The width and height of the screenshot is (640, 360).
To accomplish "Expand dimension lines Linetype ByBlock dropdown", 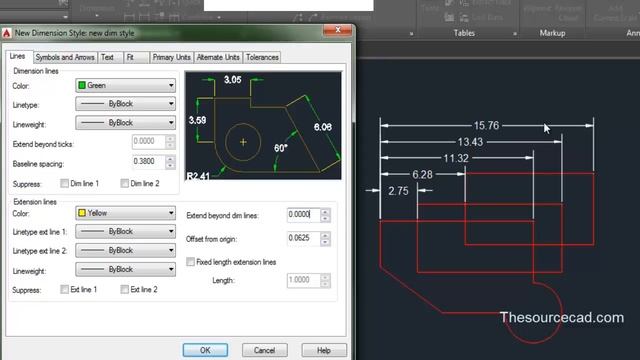I will [x=125, y=104].
